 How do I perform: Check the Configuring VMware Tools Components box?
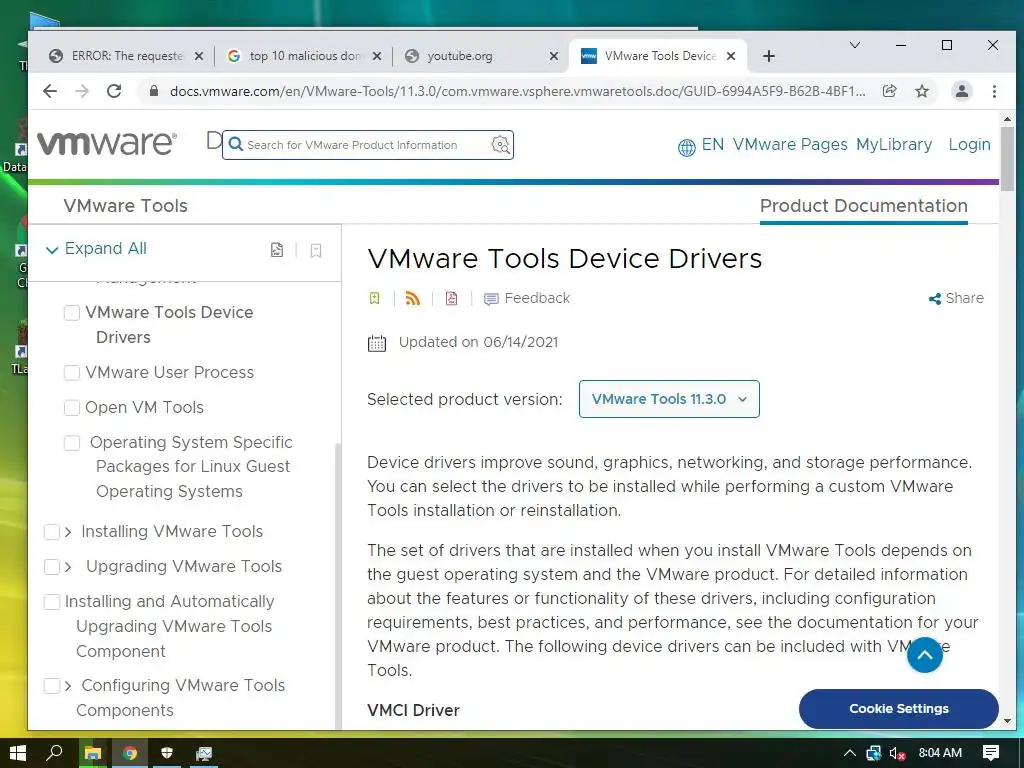click(52, 686)
